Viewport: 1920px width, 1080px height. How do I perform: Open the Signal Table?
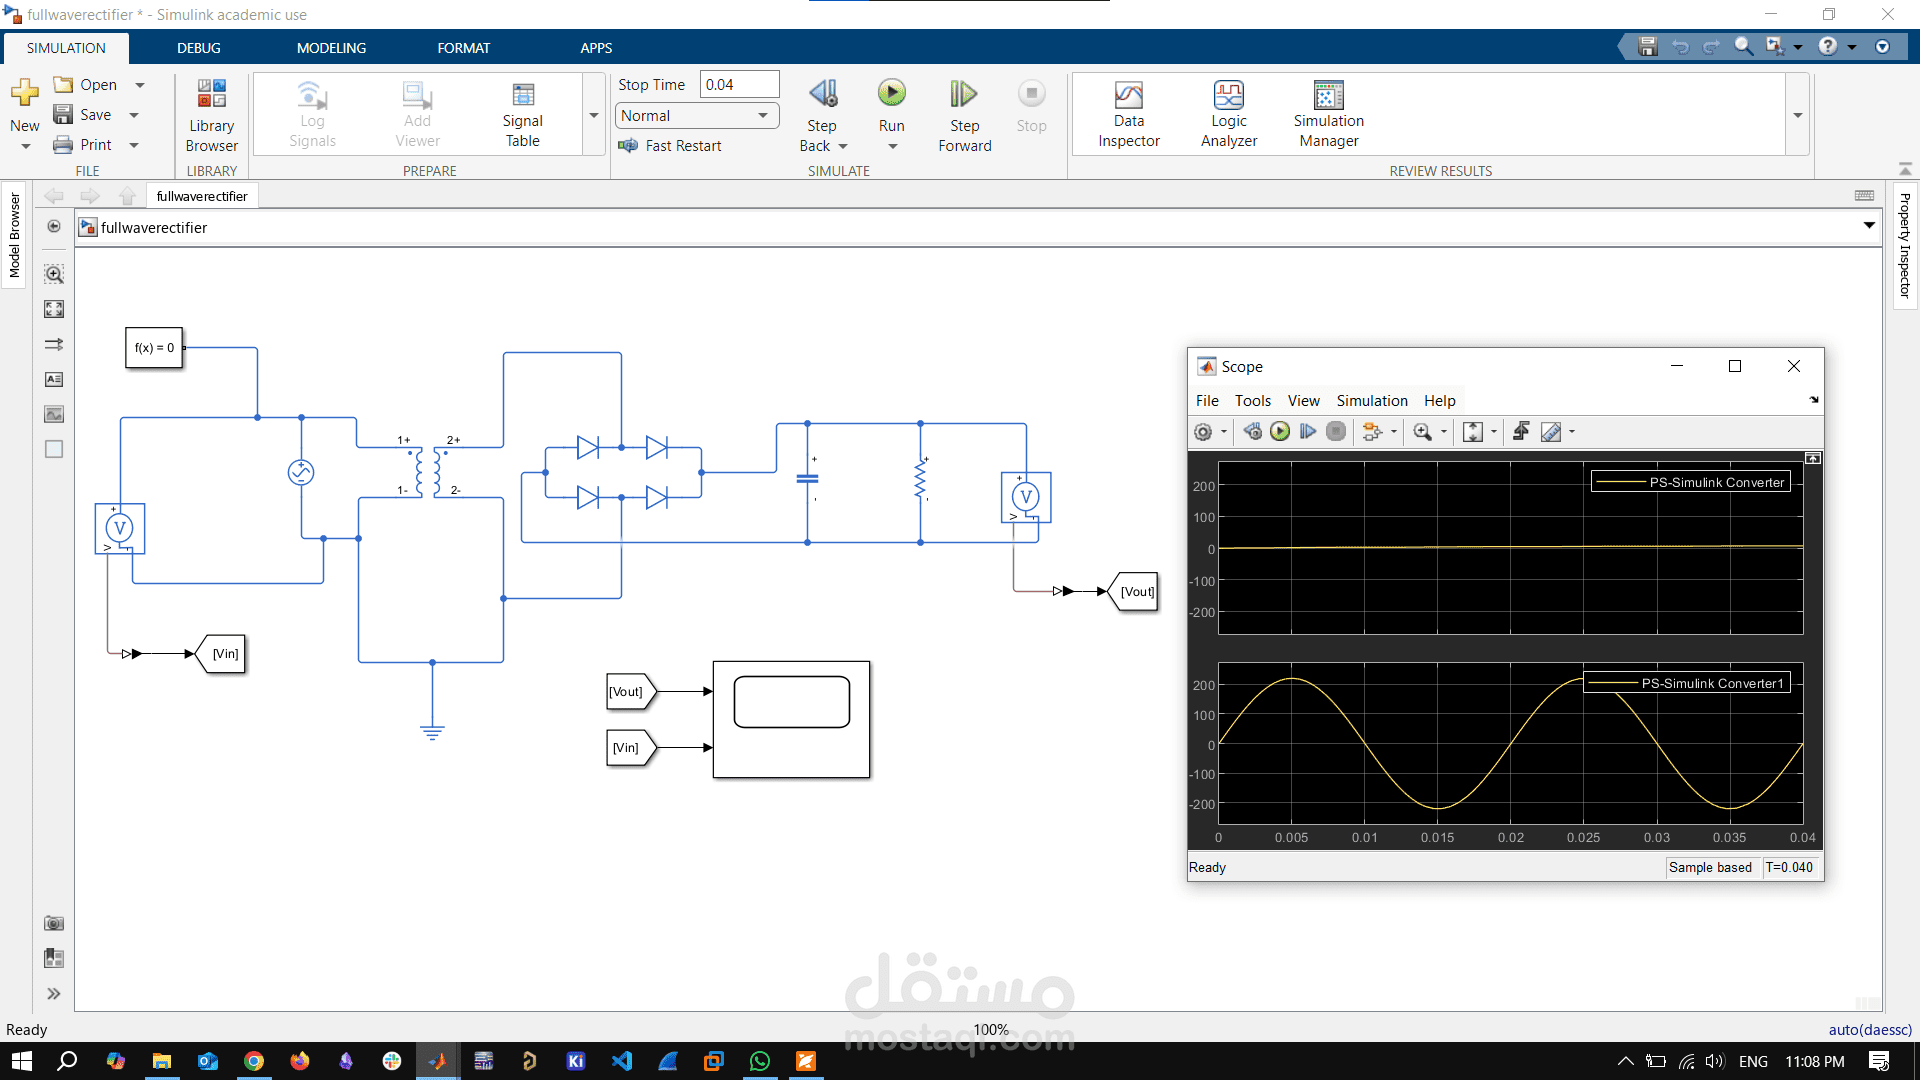tap(522, 115)
